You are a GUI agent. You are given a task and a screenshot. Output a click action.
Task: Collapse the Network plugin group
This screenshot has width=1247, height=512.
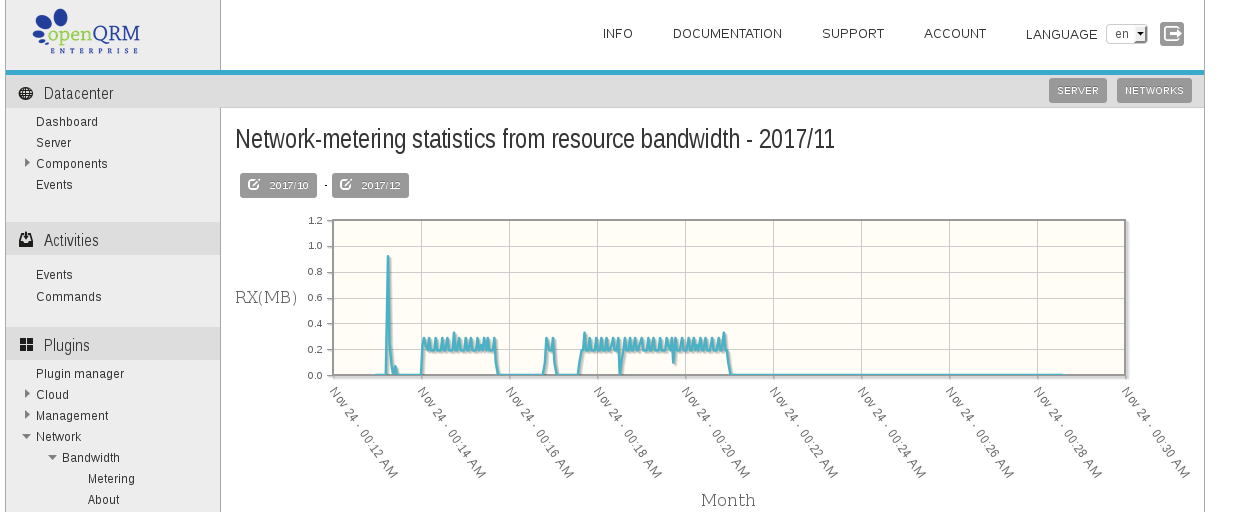click(x=27, y=437)
